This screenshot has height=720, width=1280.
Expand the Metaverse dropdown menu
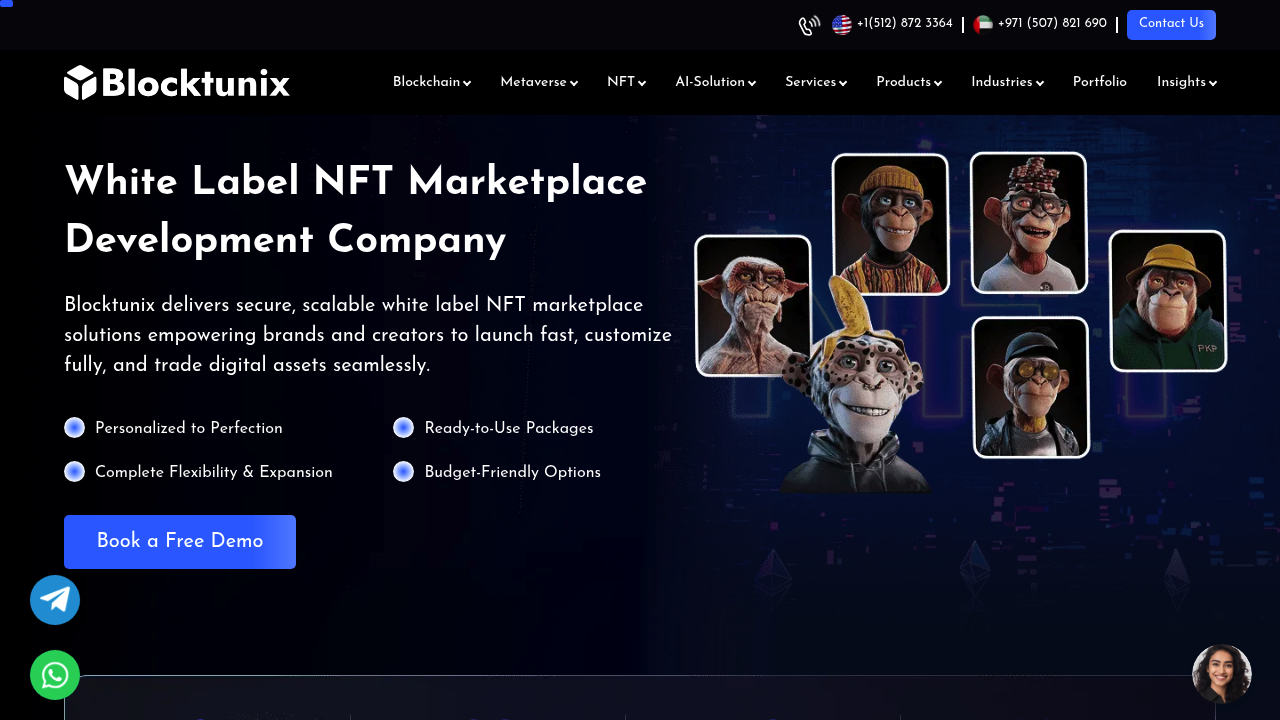(x=539, y=82)
